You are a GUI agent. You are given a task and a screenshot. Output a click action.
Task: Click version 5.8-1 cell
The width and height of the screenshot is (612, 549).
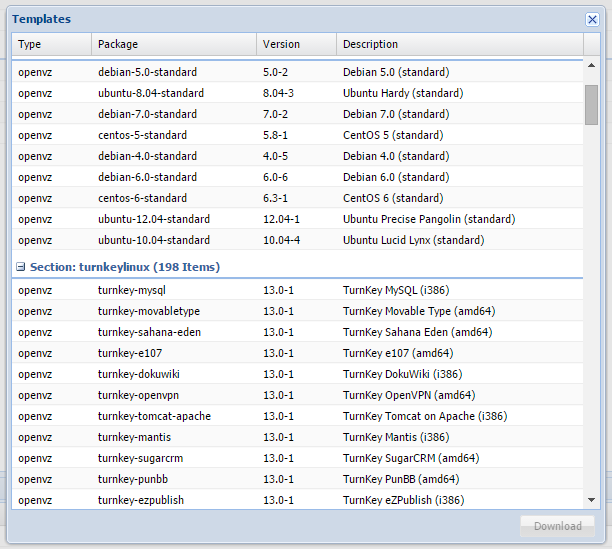click(275, 135)
